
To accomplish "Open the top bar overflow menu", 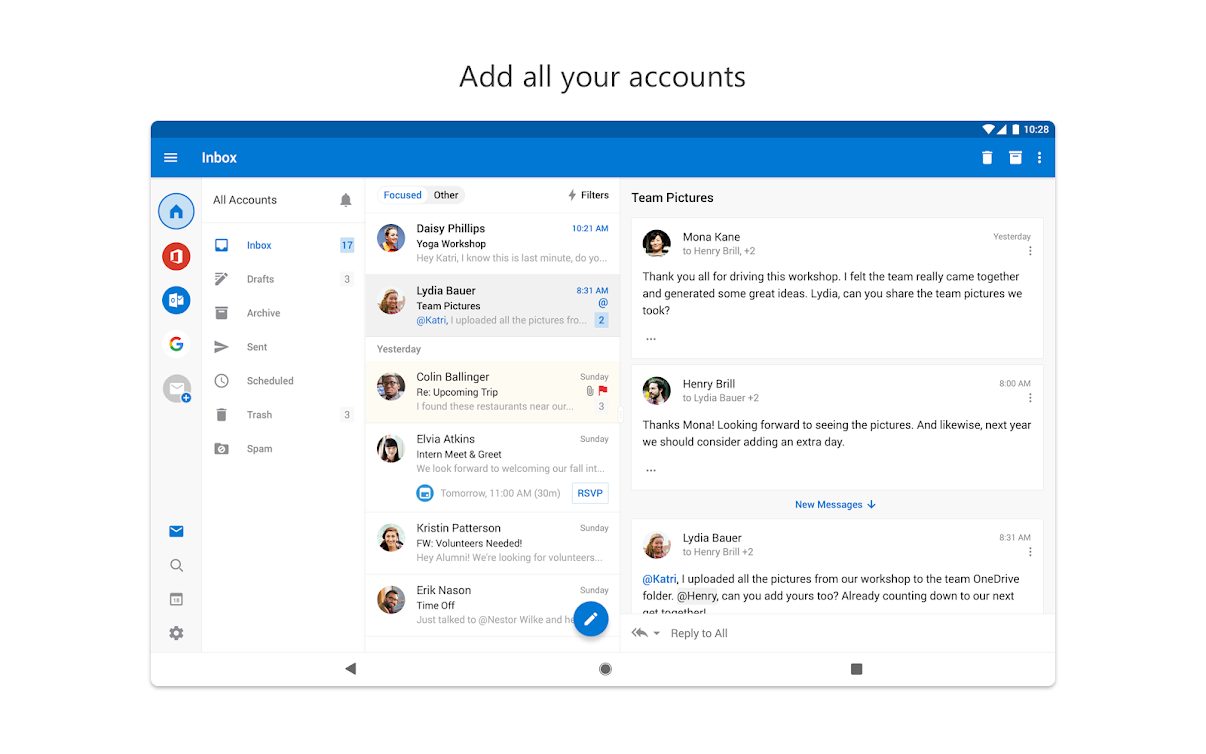I will (x=1039, y=158).
